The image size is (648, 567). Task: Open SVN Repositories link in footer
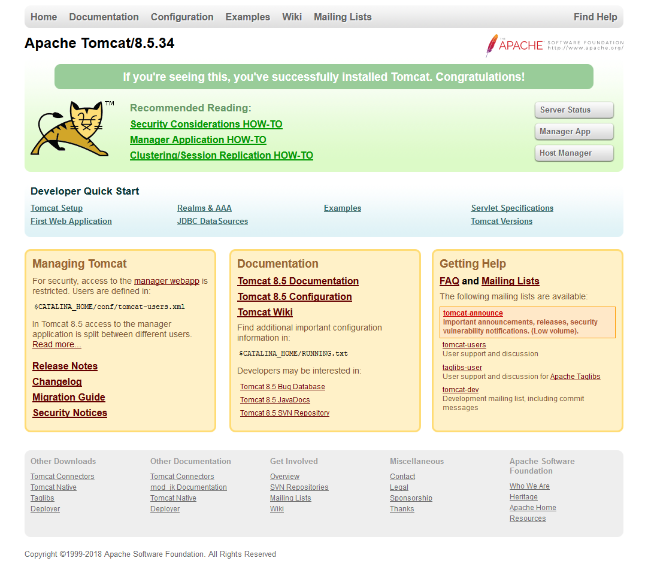299,487
